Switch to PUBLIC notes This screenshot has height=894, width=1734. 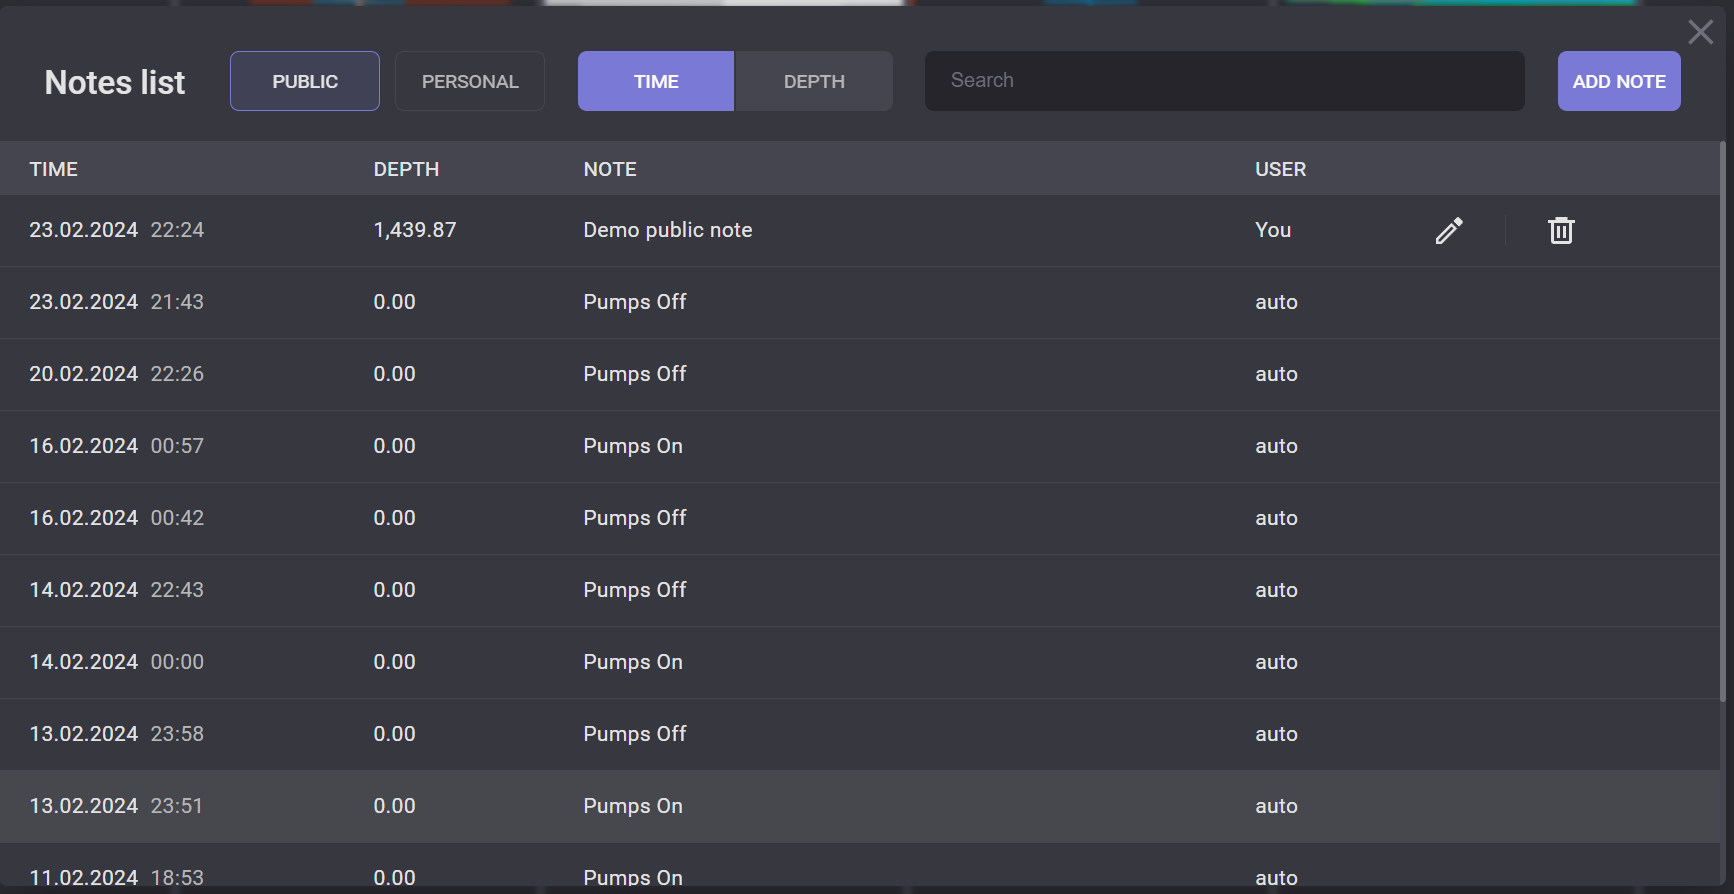tap(305, 81)
